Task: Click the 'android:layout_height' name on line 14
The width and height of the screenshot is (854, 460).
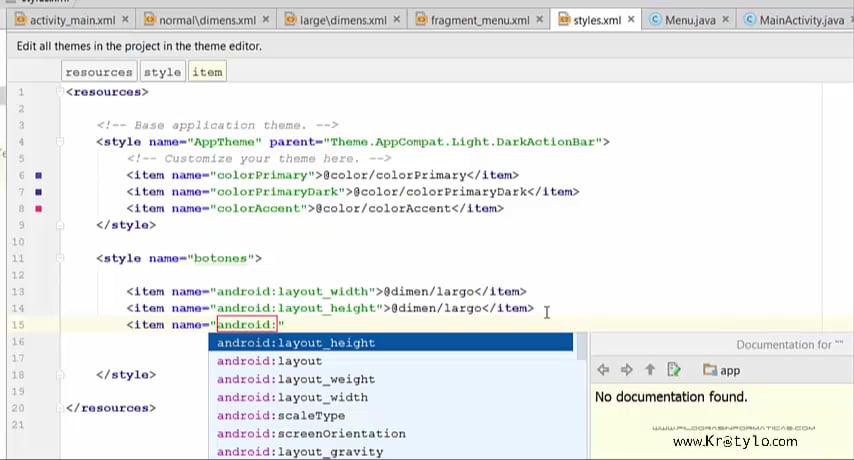Action: coord(297,308)
